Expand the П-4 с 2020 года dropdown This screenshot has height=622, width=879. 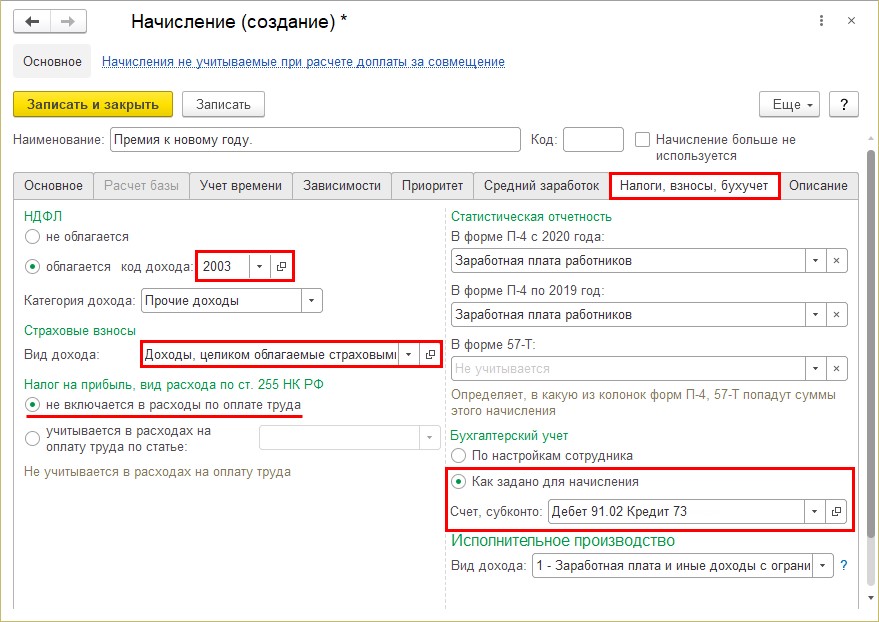(816, 261)
